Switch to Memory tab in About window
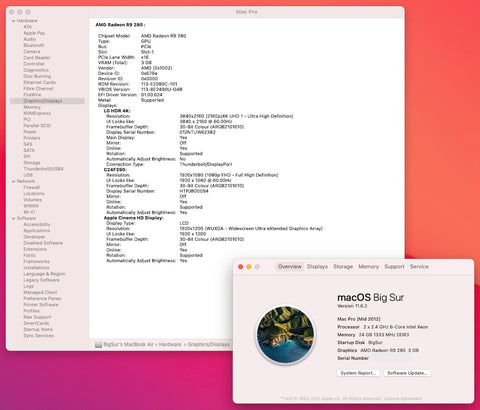This screenshot has height=410, width=480. 368,267
